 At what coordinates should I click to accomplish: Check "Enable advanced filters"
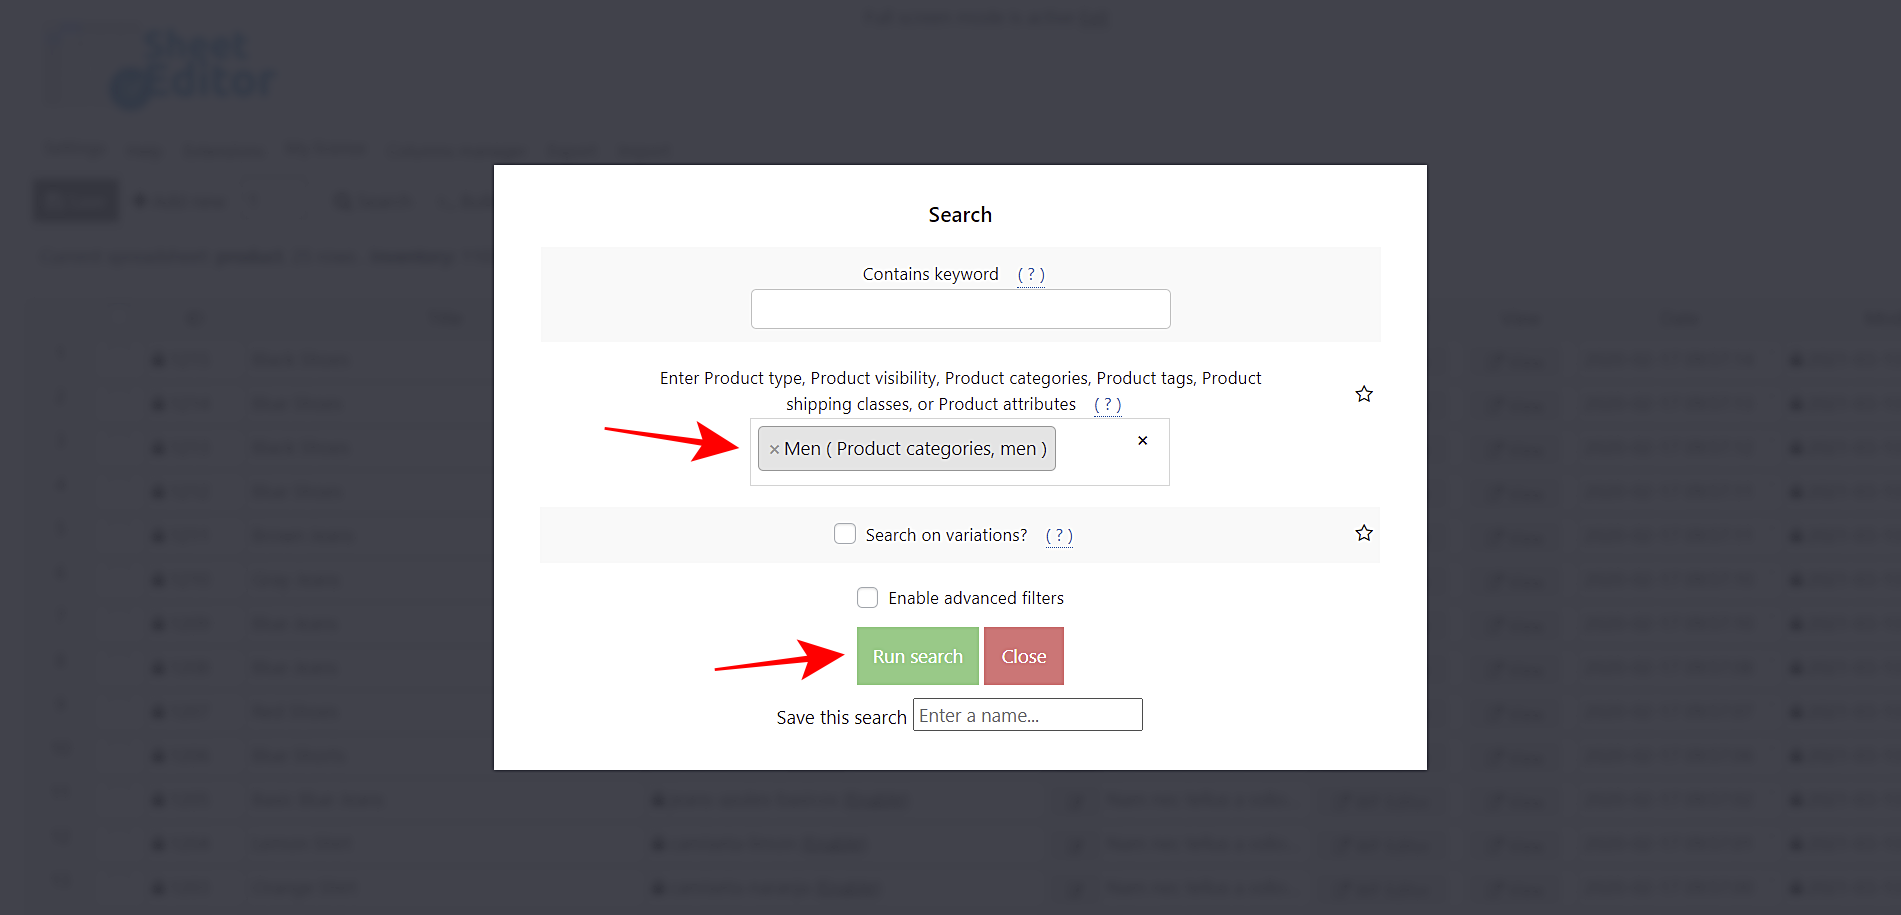tap(867, 597)
